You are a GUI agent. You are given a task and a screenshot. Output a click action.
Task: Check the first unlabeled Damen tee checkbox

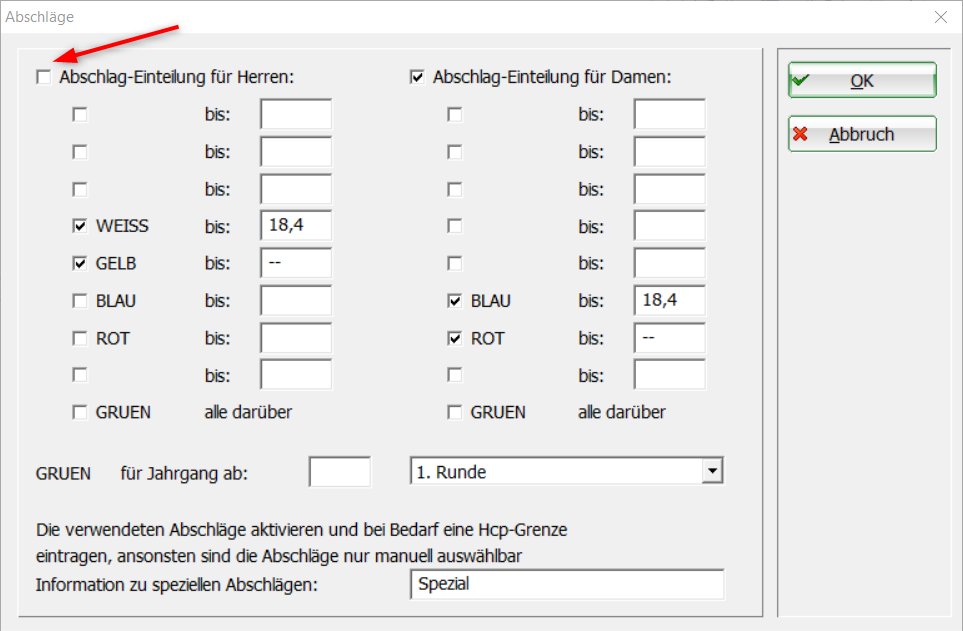click(x=454, y=115)
